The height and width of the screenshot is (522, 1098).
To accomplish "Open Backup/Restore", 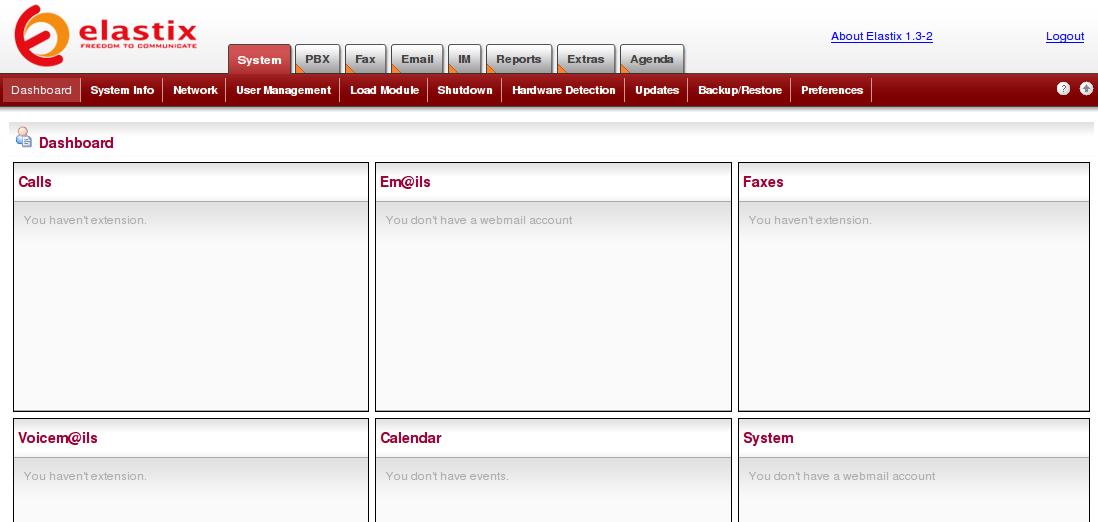I will coord(739,90).
